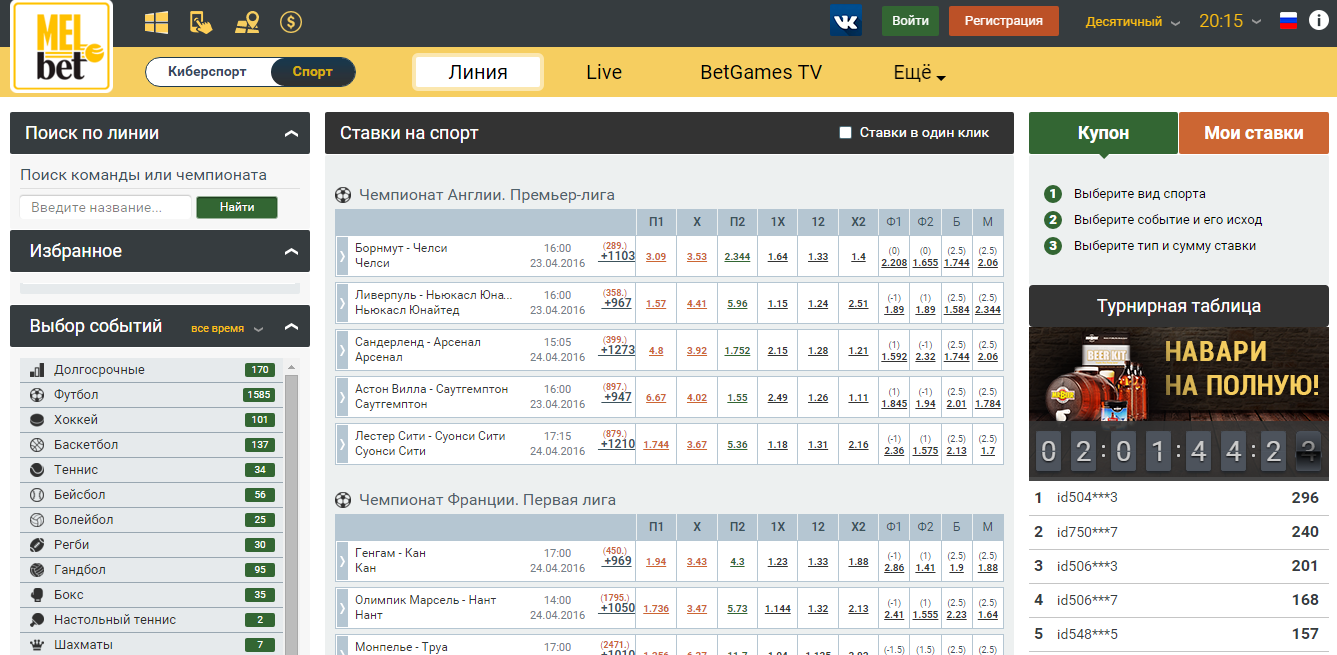The width and height of the screenshot is (1337, 655).
Task: Expand the Борнмут - Челси match row
Action: click(x=342, y=256)
